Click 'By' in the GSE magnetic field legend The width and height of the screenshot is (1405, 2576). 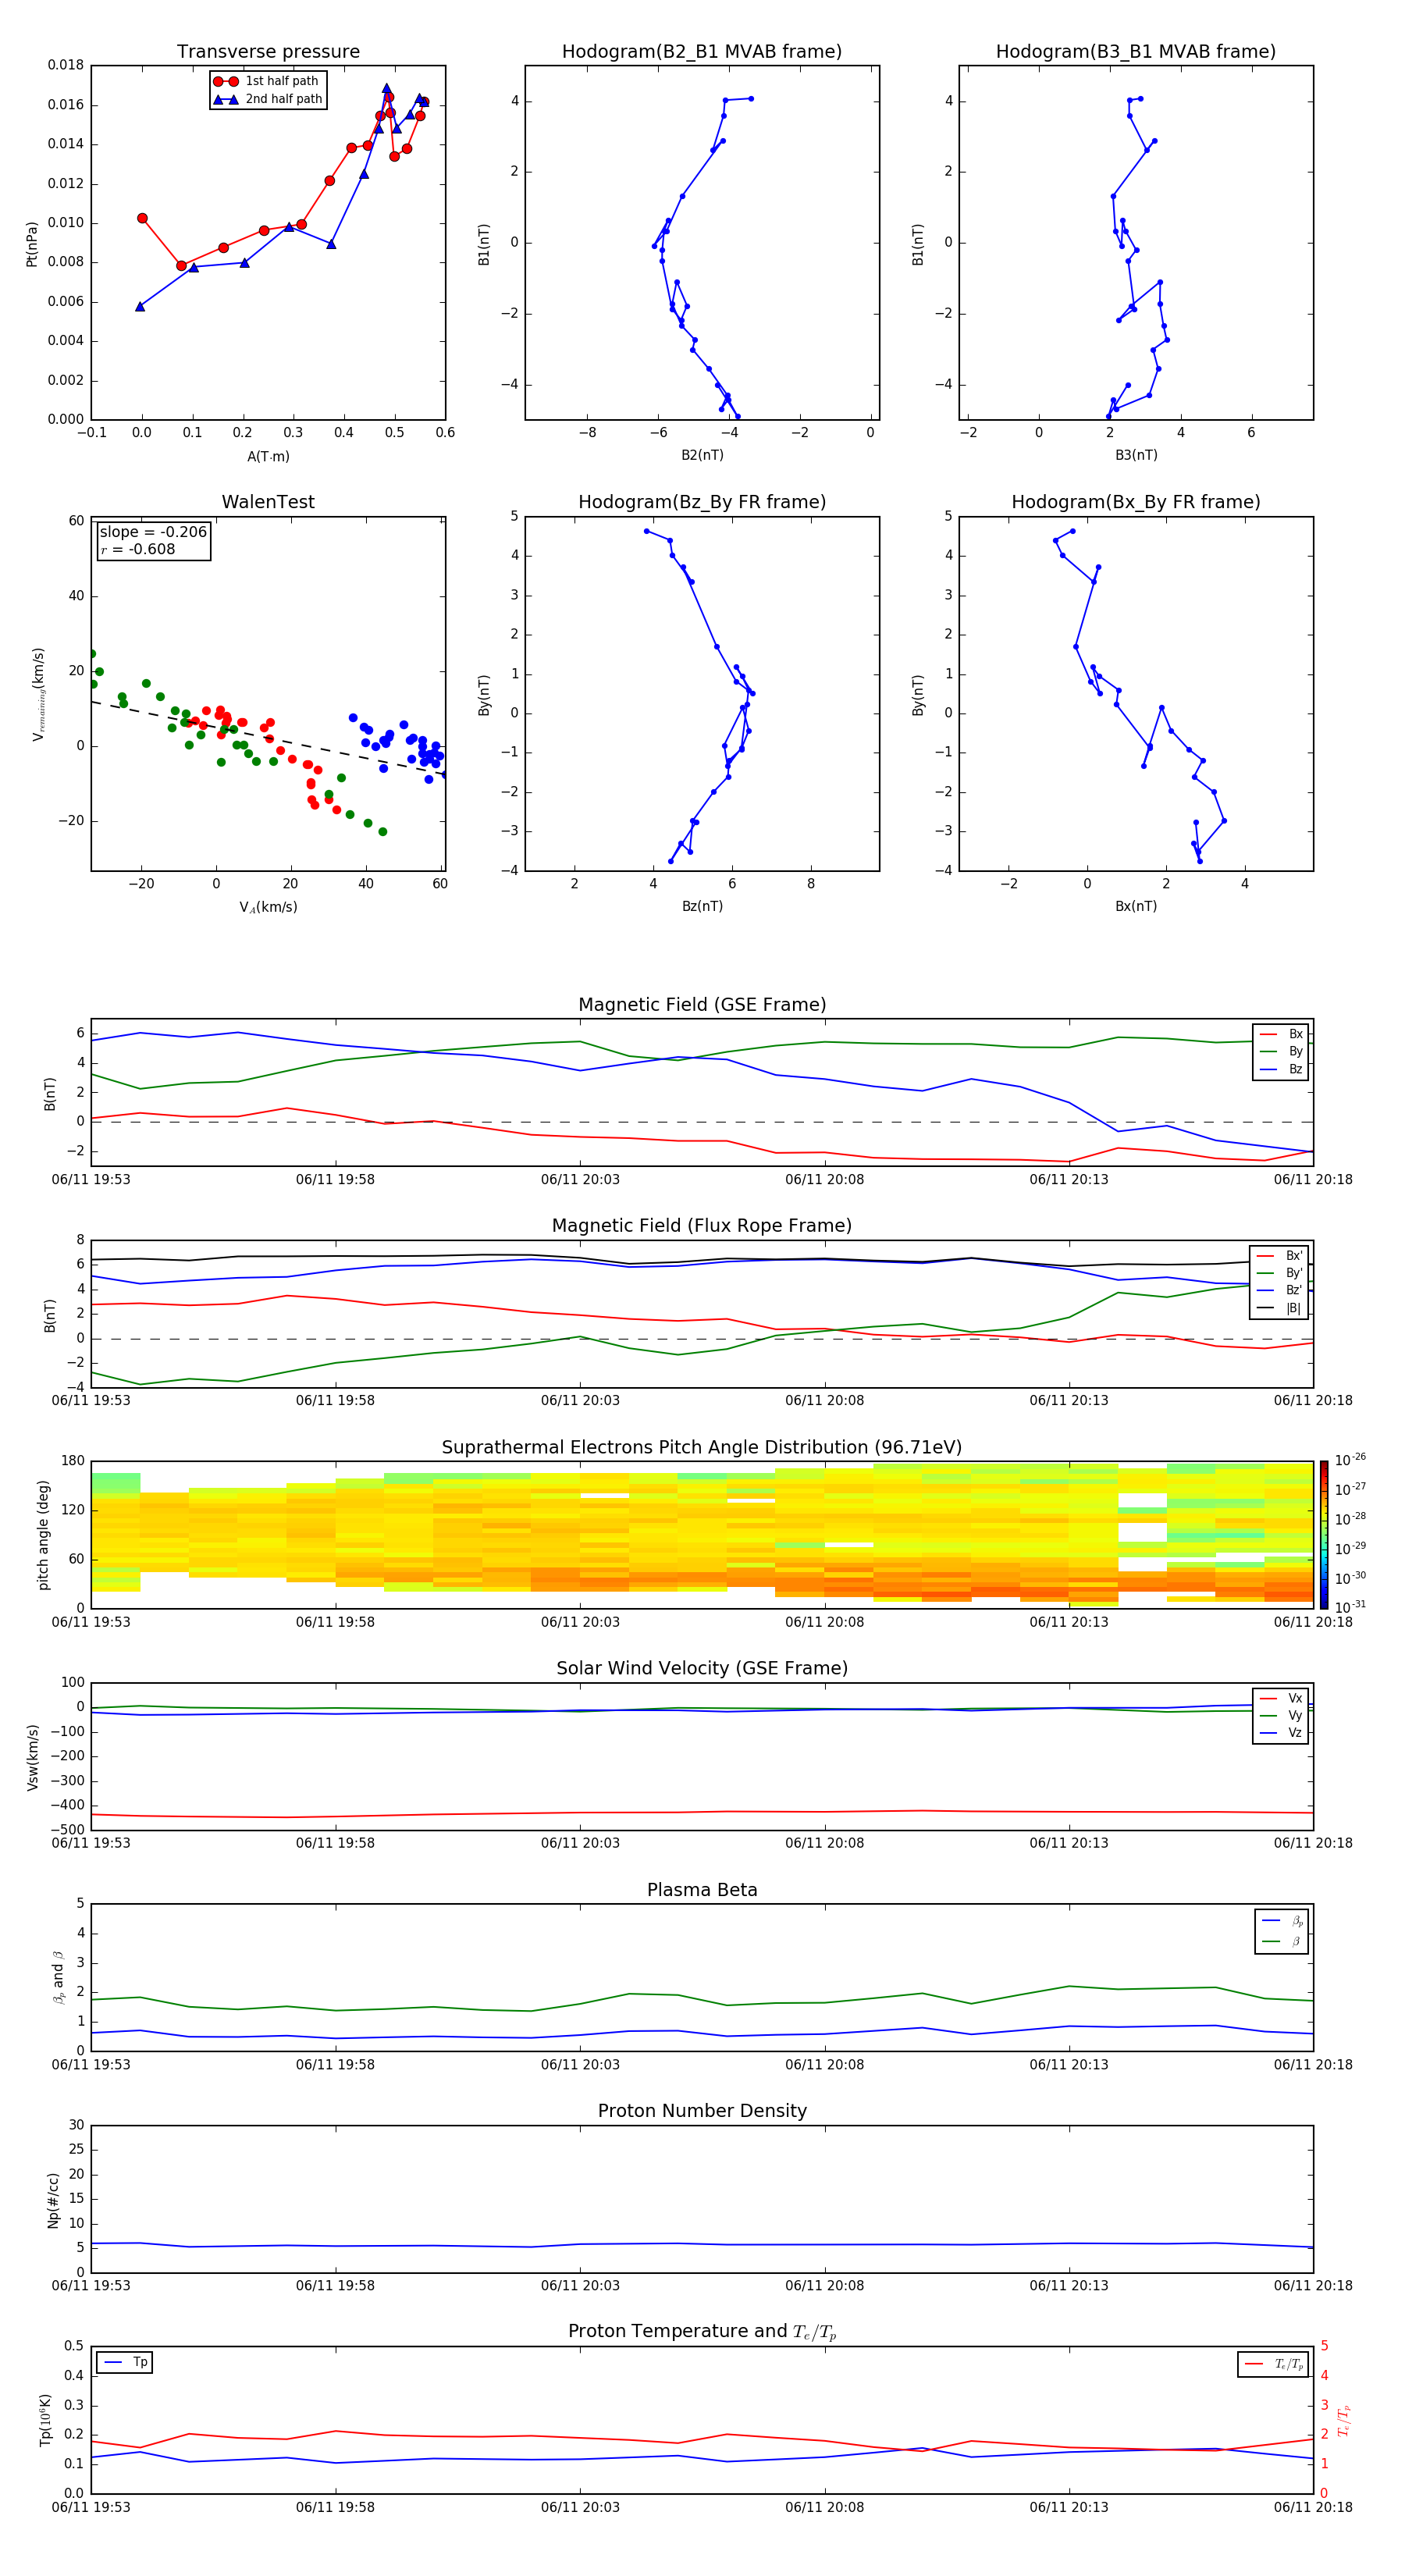(x=1296, y=1052)
